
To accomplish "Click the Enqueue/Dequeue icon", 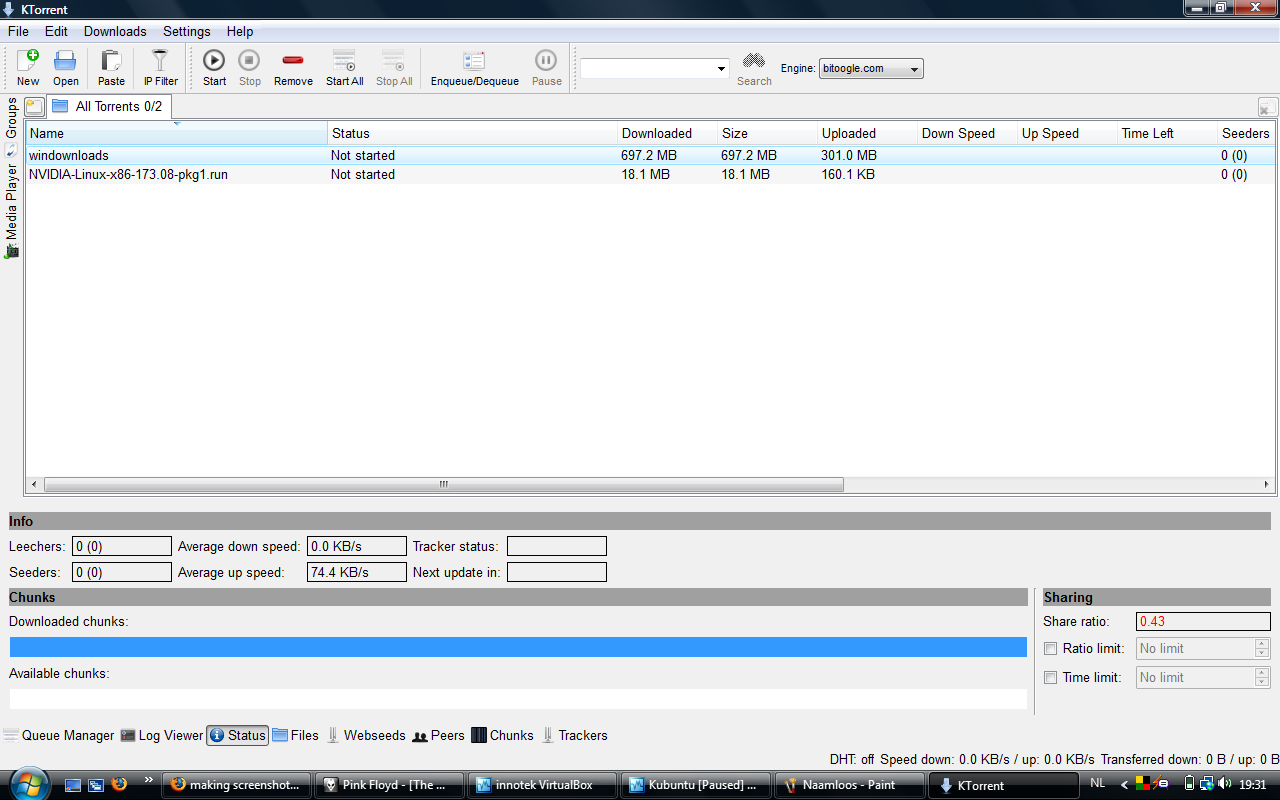I will [474, 68].
